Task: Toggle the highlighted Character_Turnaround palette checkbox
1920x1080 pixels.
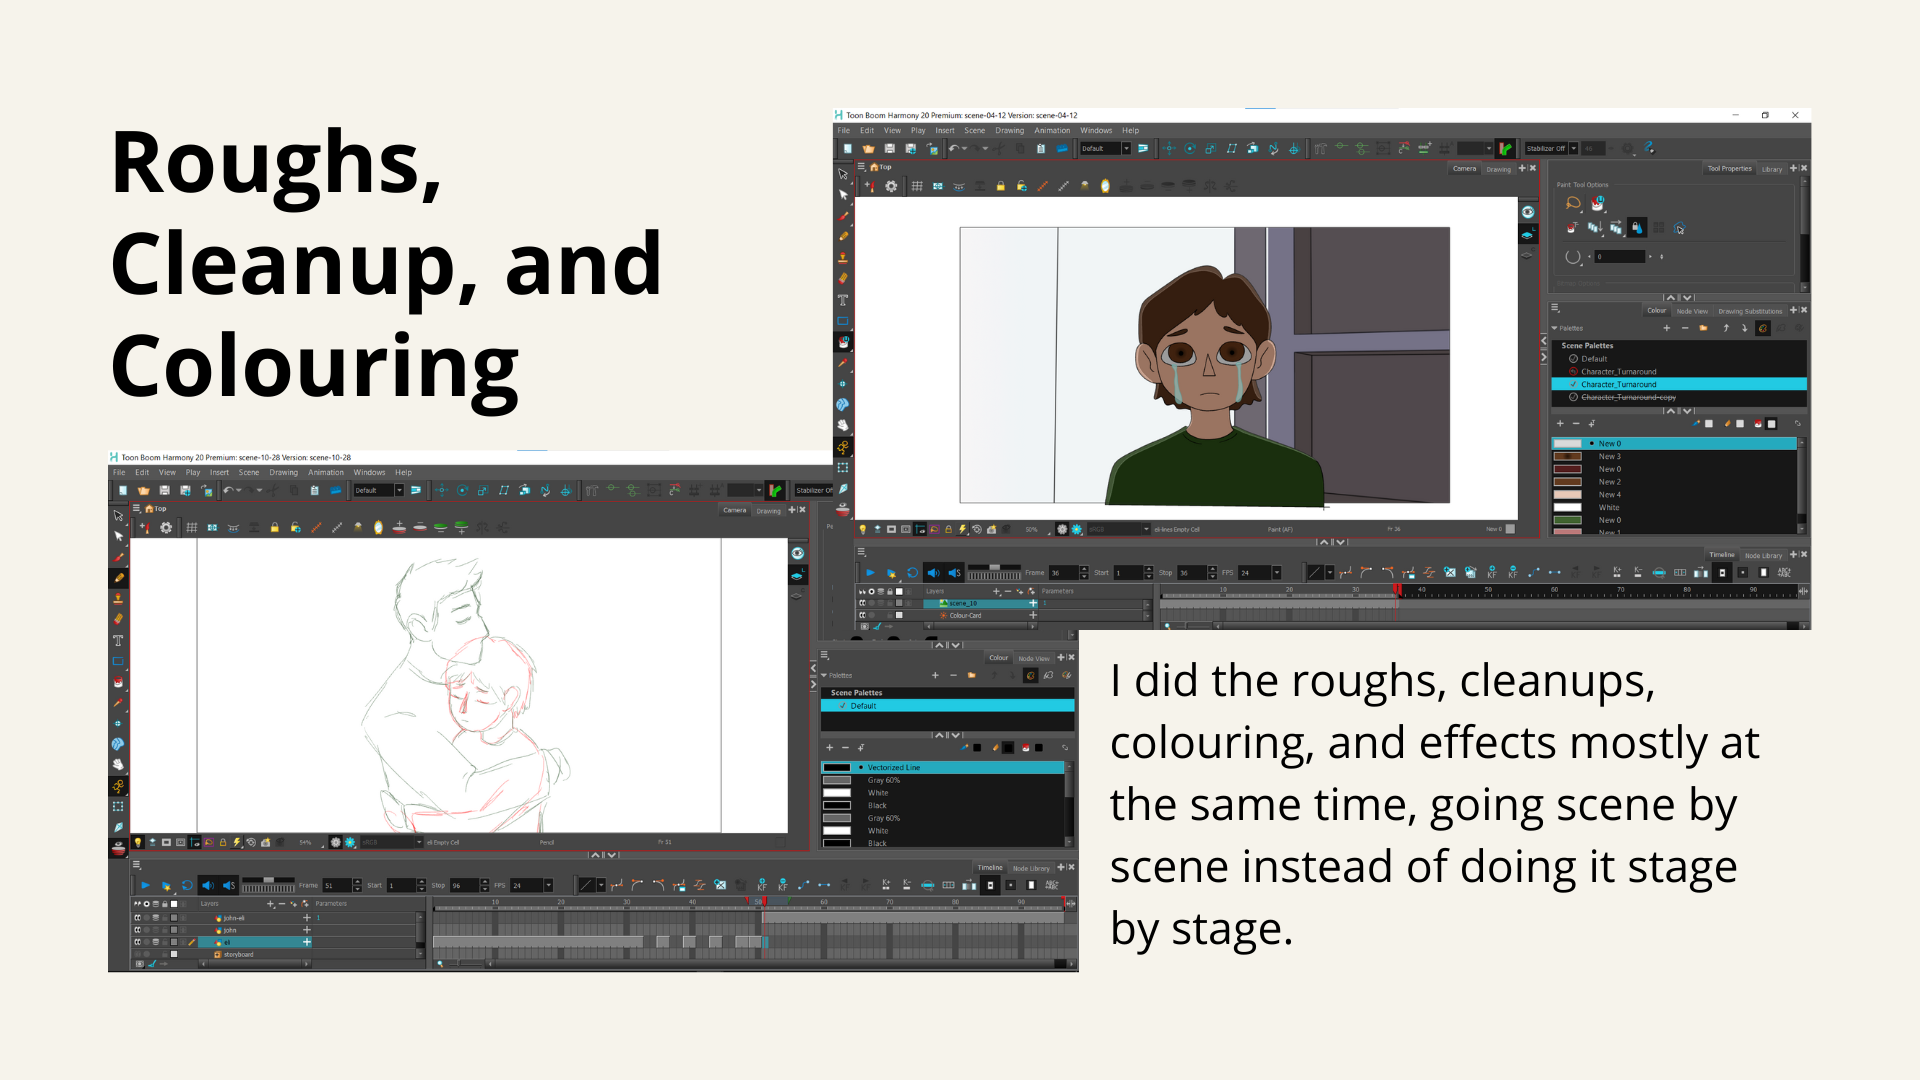Action: click(x=1573, y=384)
